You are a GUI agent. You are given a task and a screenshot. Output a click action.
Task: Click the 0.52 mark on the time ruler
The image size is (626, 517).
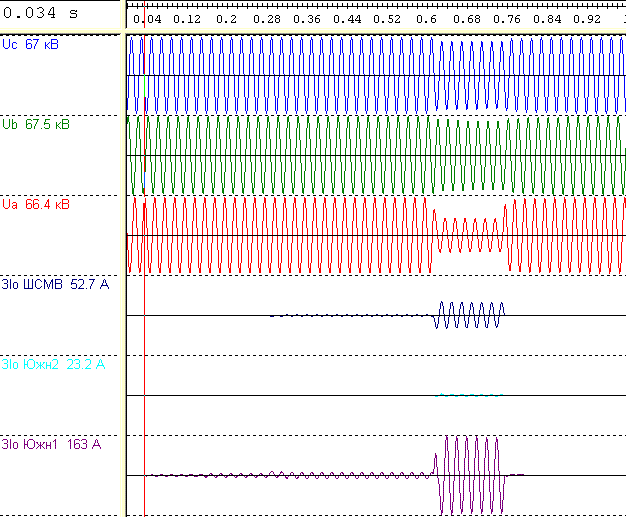click(387, 19)
